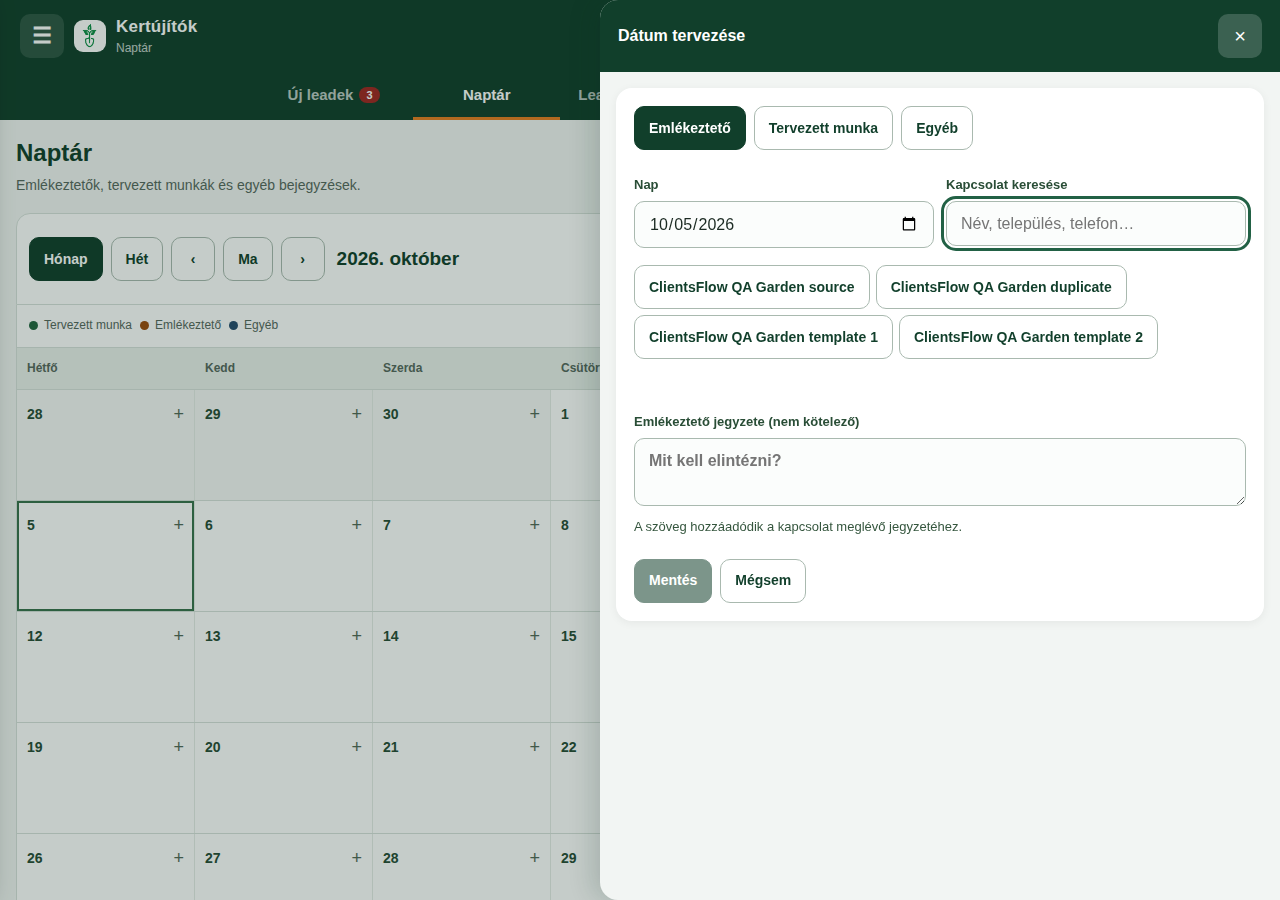Image resolution: width=1280 pixels, height=900 pixels.
Task: Open the calendar picker icon in Nap field
Action: point(909,224)
